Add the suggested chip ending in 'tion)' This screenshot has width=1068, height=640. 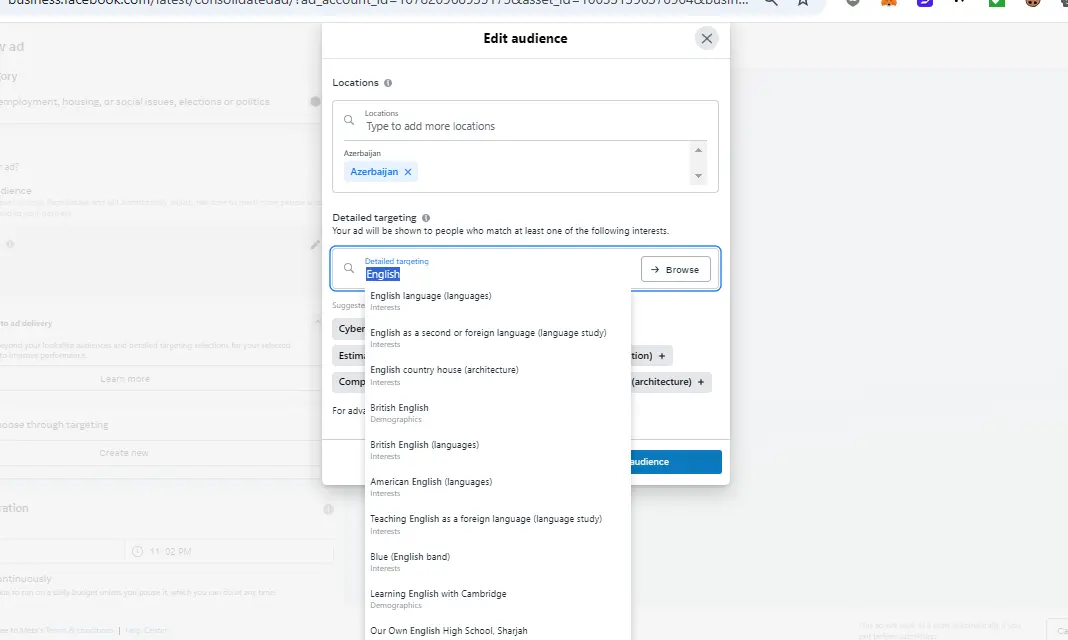651,355
